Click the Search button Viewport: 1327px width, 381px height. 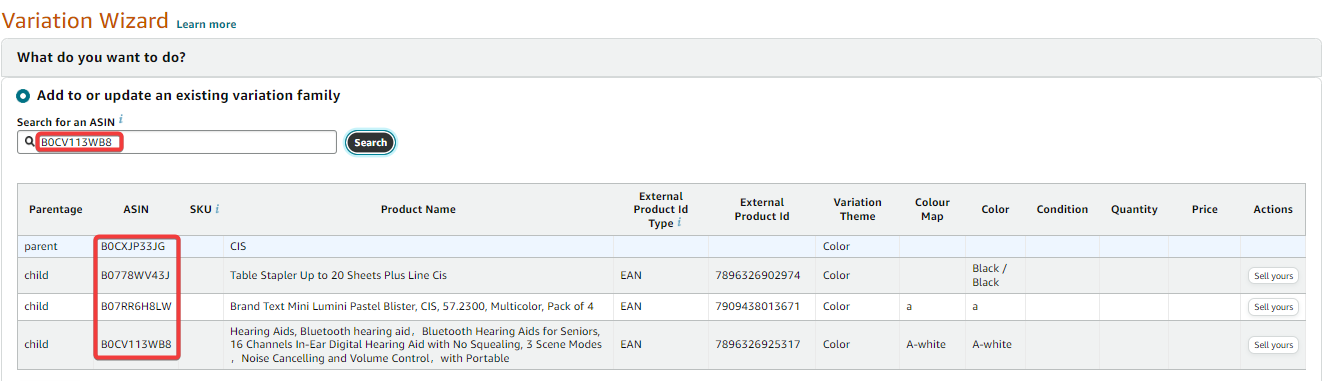click(371, 143)
